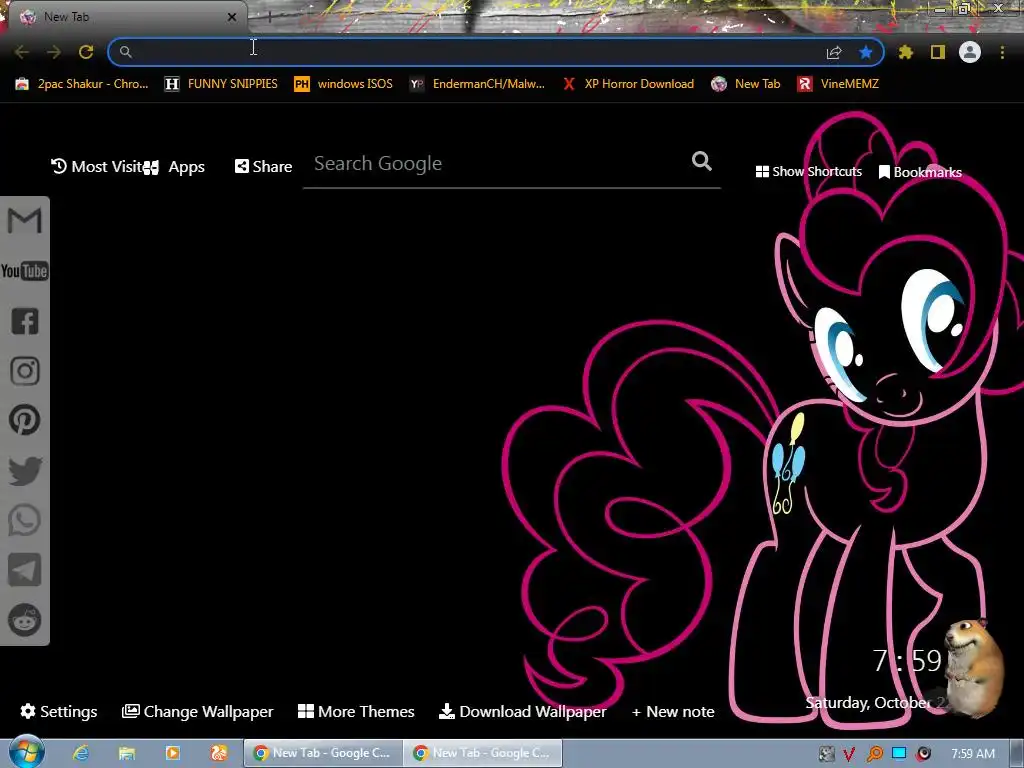Click the share page icon in address bar
Image resolution: width=1024 pixels, height=768 pixels.
834,52
